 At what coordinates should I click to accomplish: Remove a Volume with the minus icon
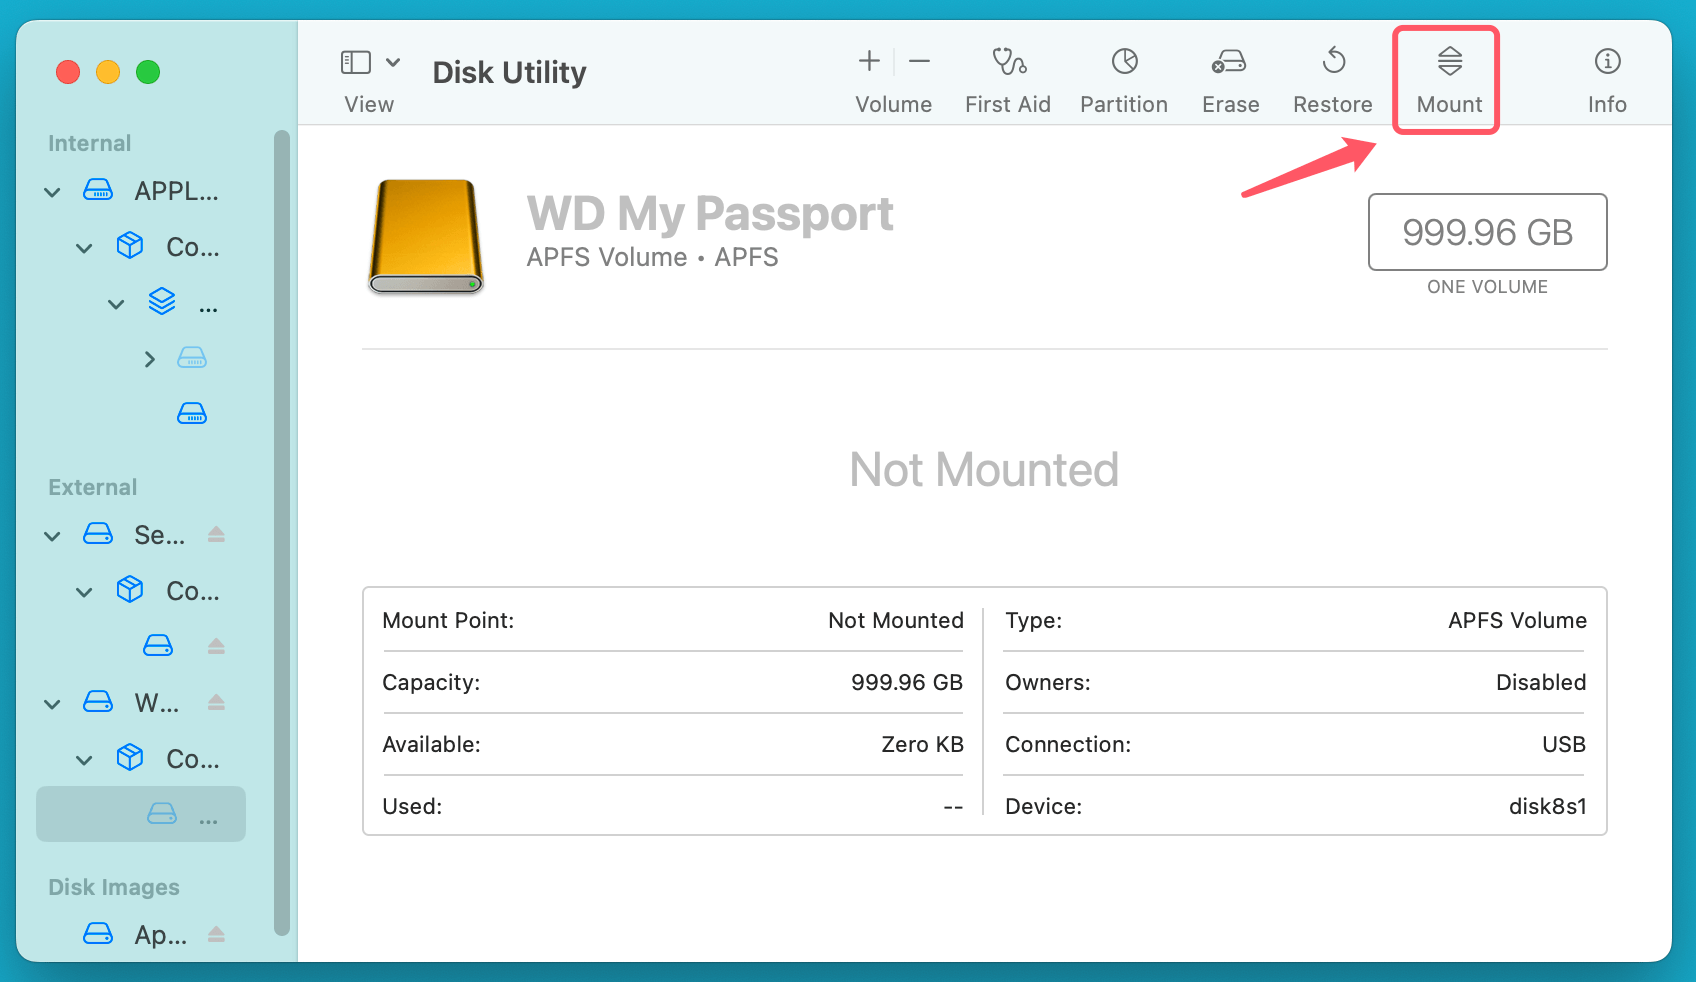[x=919, y=60]
